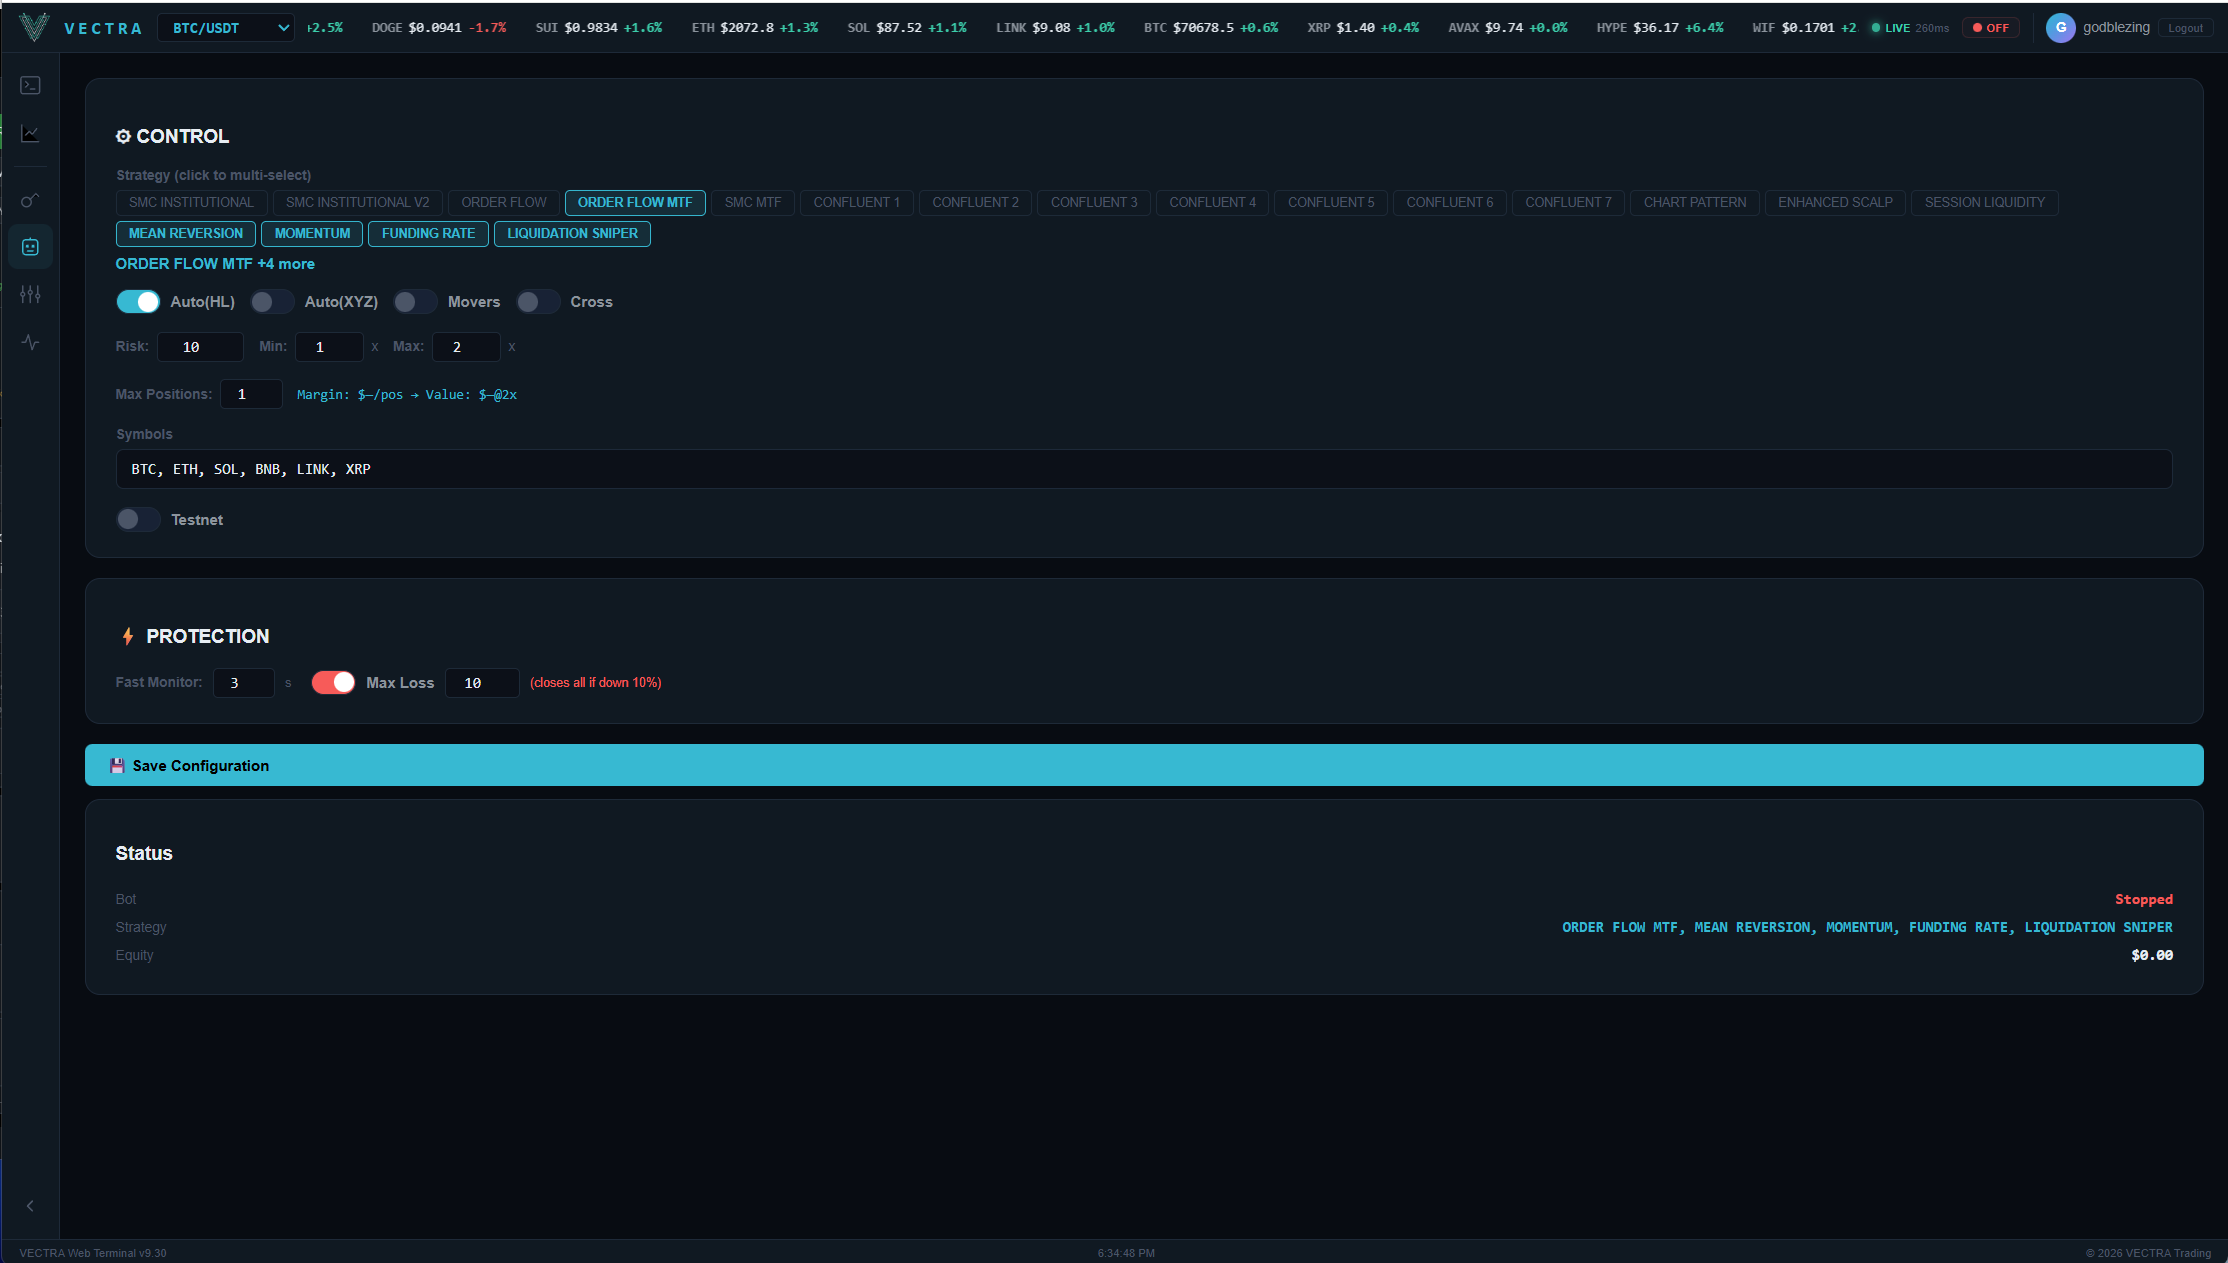Viewport: 2228px width, 1263px height.
Task: Click the activity pulse sidebar icon
Action: pyautogui.click(x=30, y=342)
